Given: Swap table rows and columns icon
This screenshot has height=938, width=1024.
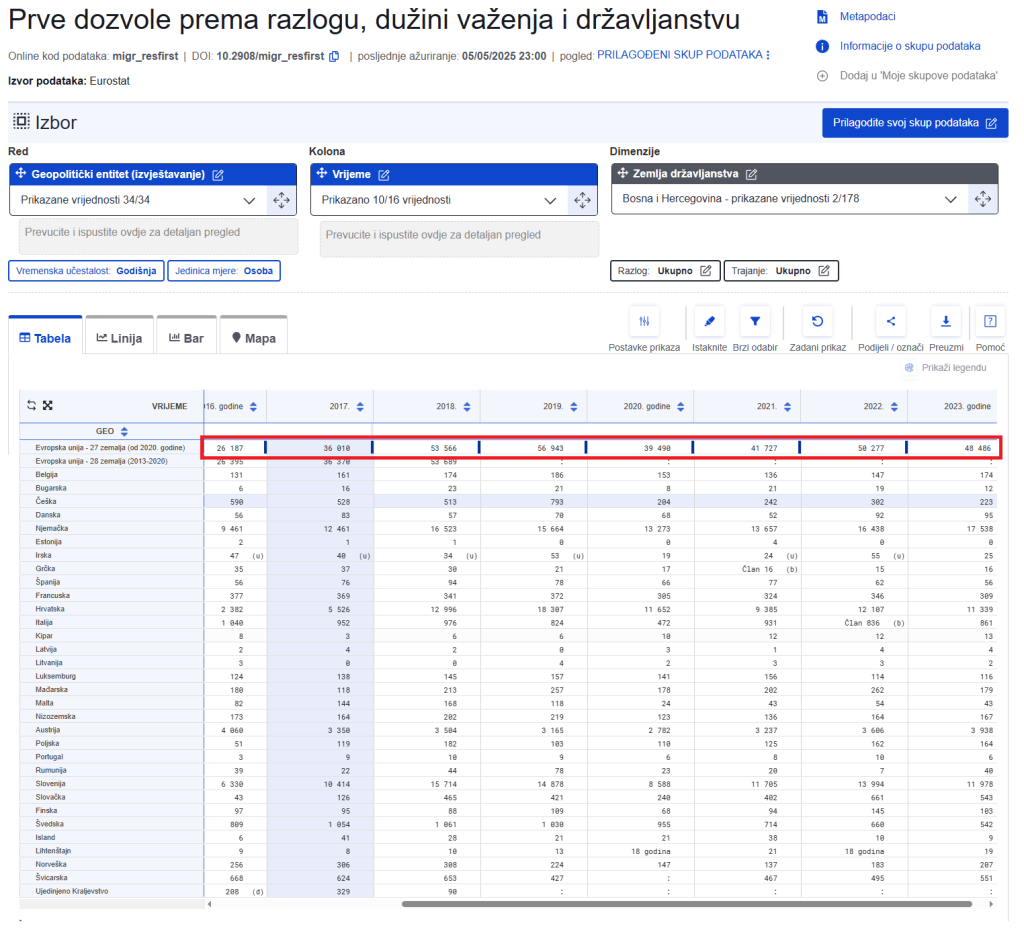Looking at the screenshot, I should [31, 406].
